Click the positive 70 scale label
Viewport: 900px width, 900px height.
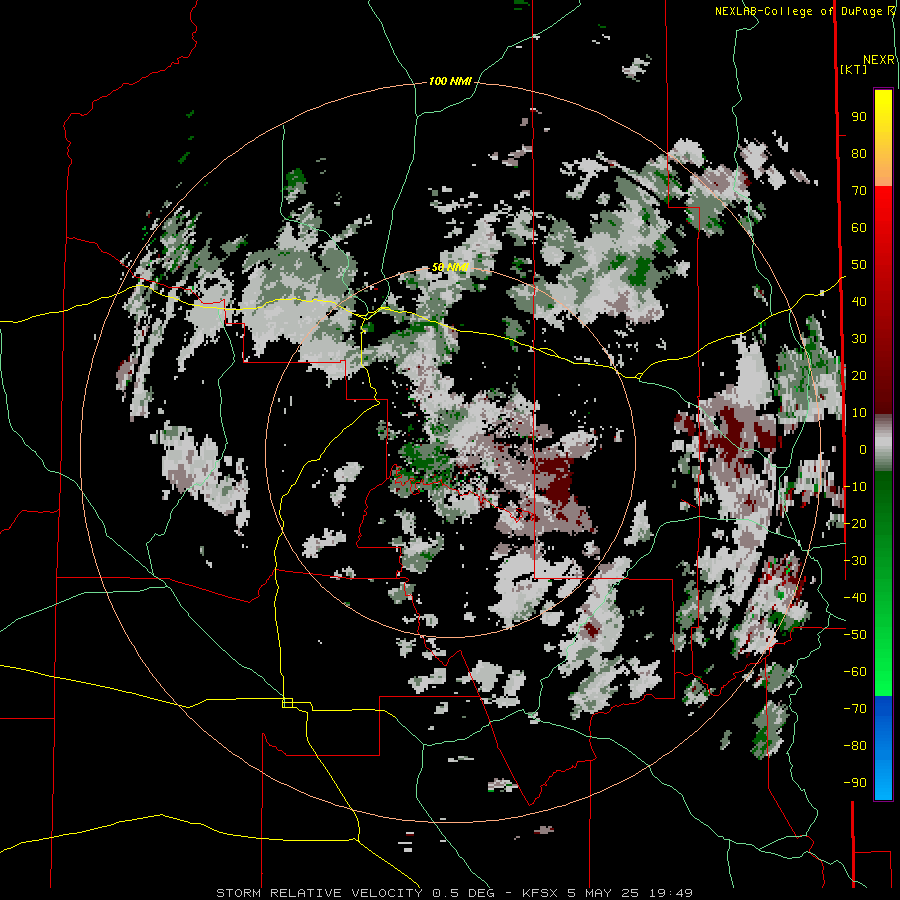[x=859, y=191]
